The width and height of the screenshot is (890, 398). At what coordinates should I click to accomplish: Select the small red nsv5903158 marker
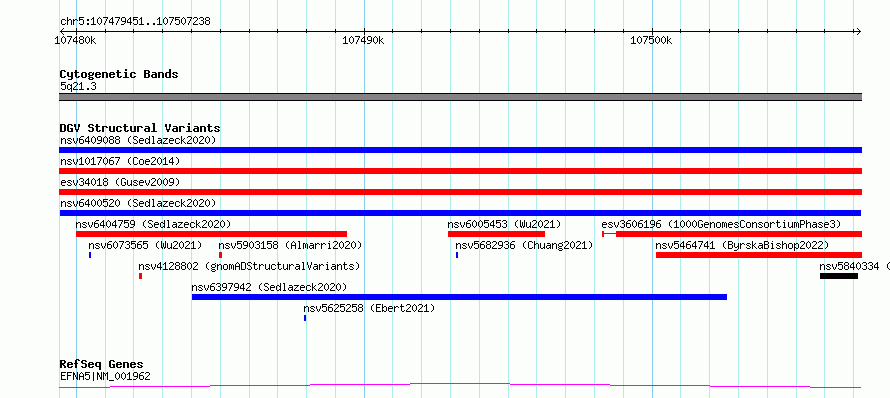[x=220, y=255]
